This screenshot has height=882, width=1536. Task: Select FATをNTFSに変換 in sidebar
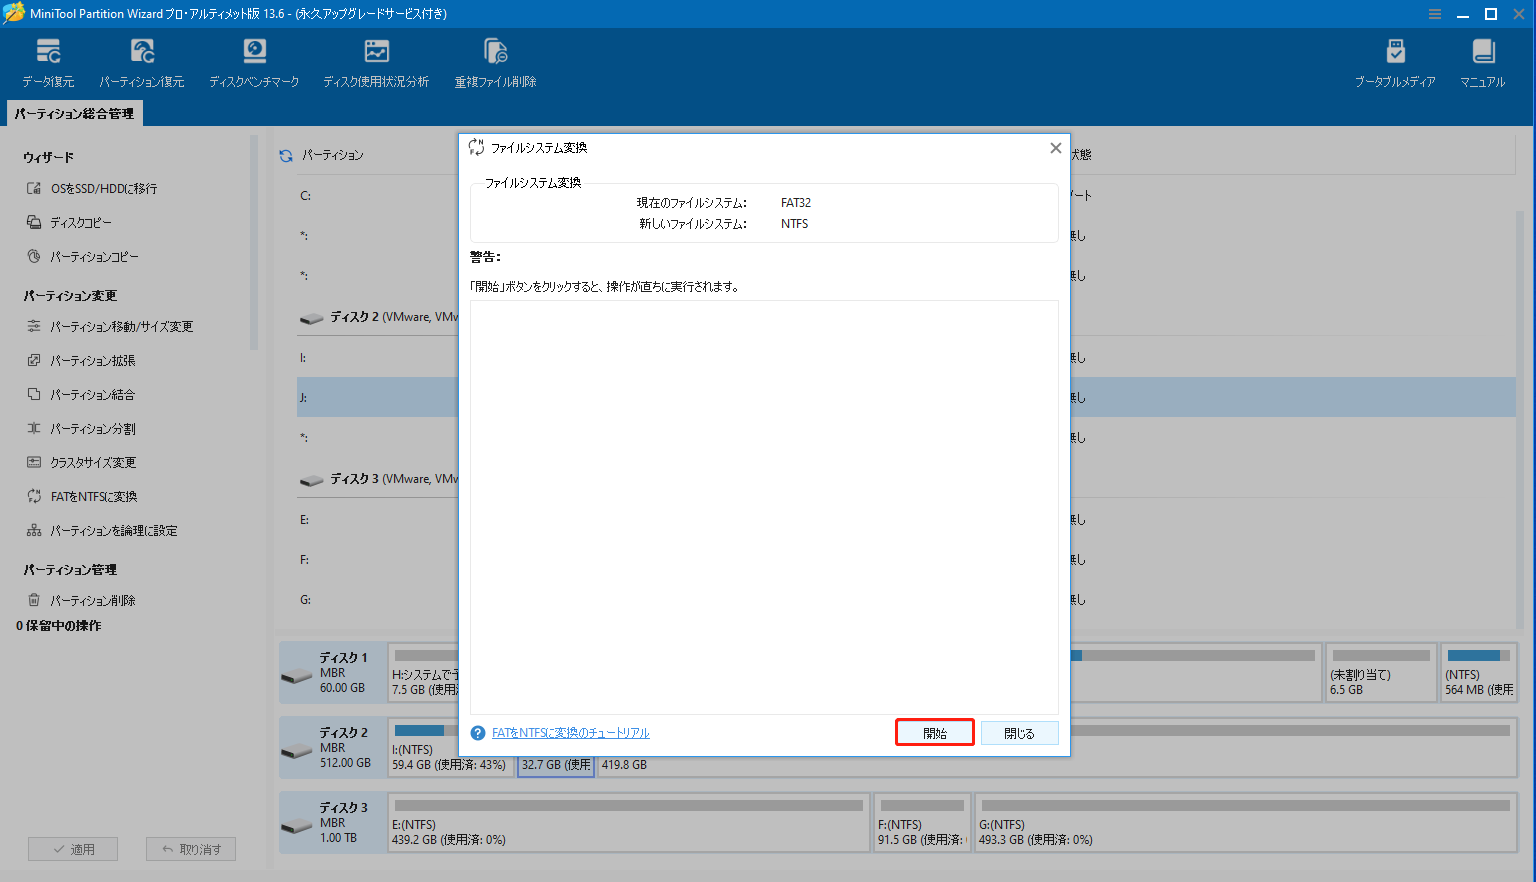(x=94, y=496)
